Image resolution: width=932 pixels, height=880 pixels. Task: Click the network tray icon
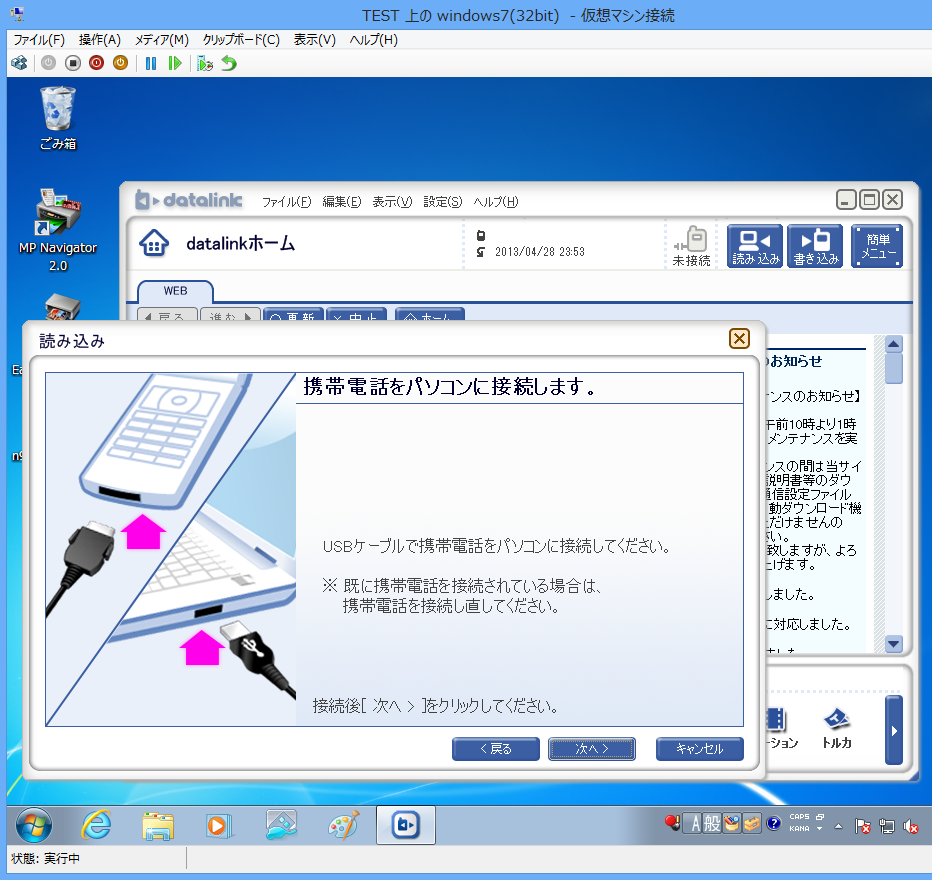pos(887,826)
